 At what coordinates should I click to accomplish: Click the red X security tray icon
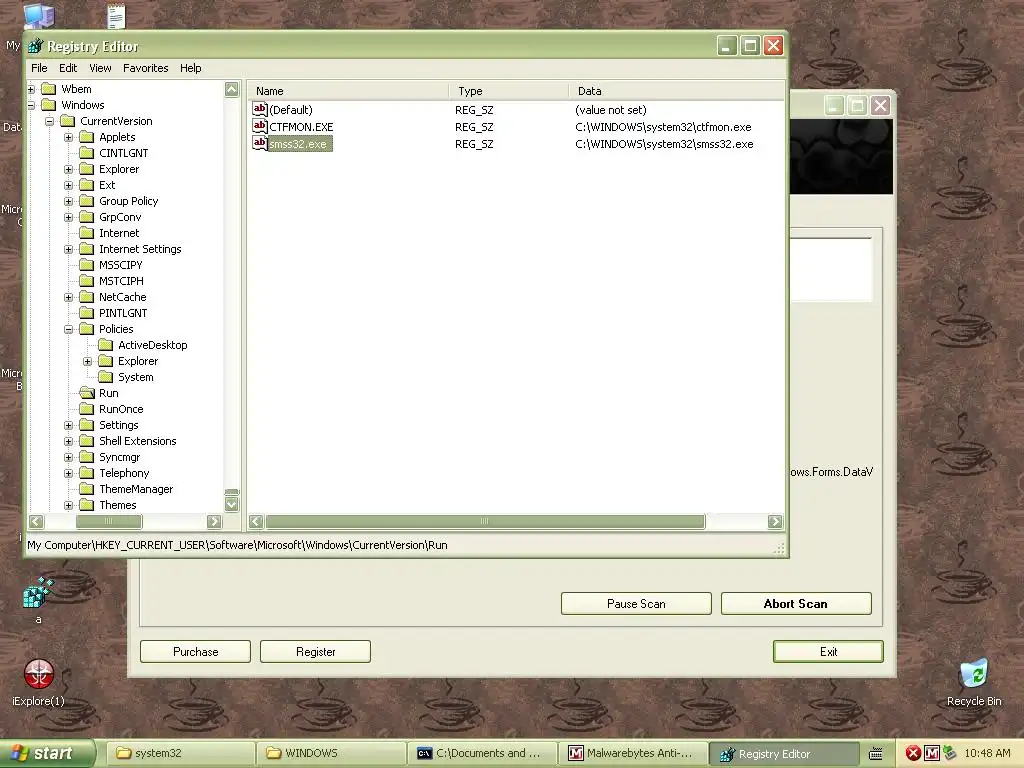pos(913,753)
